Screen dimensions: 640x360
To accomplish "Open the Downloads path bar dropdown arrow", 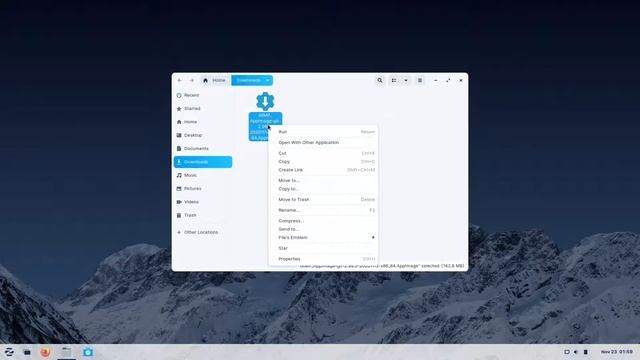I will pos(268,80).
